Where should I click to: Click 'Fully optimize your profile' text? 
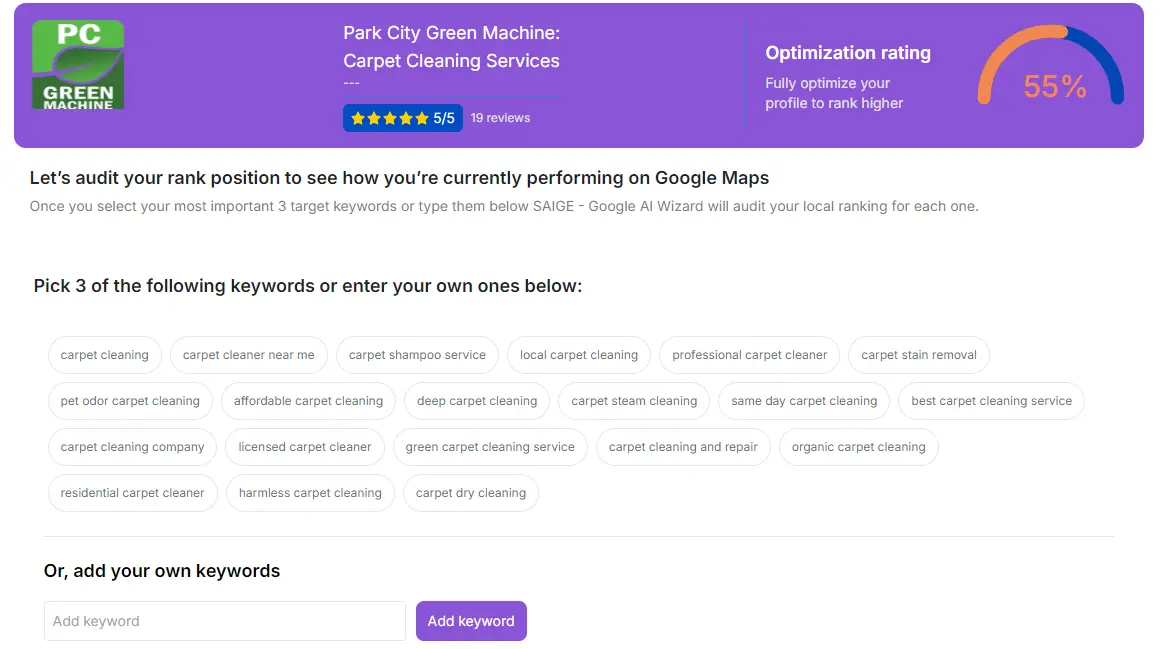pyautogui.click(x=834, y=93)
